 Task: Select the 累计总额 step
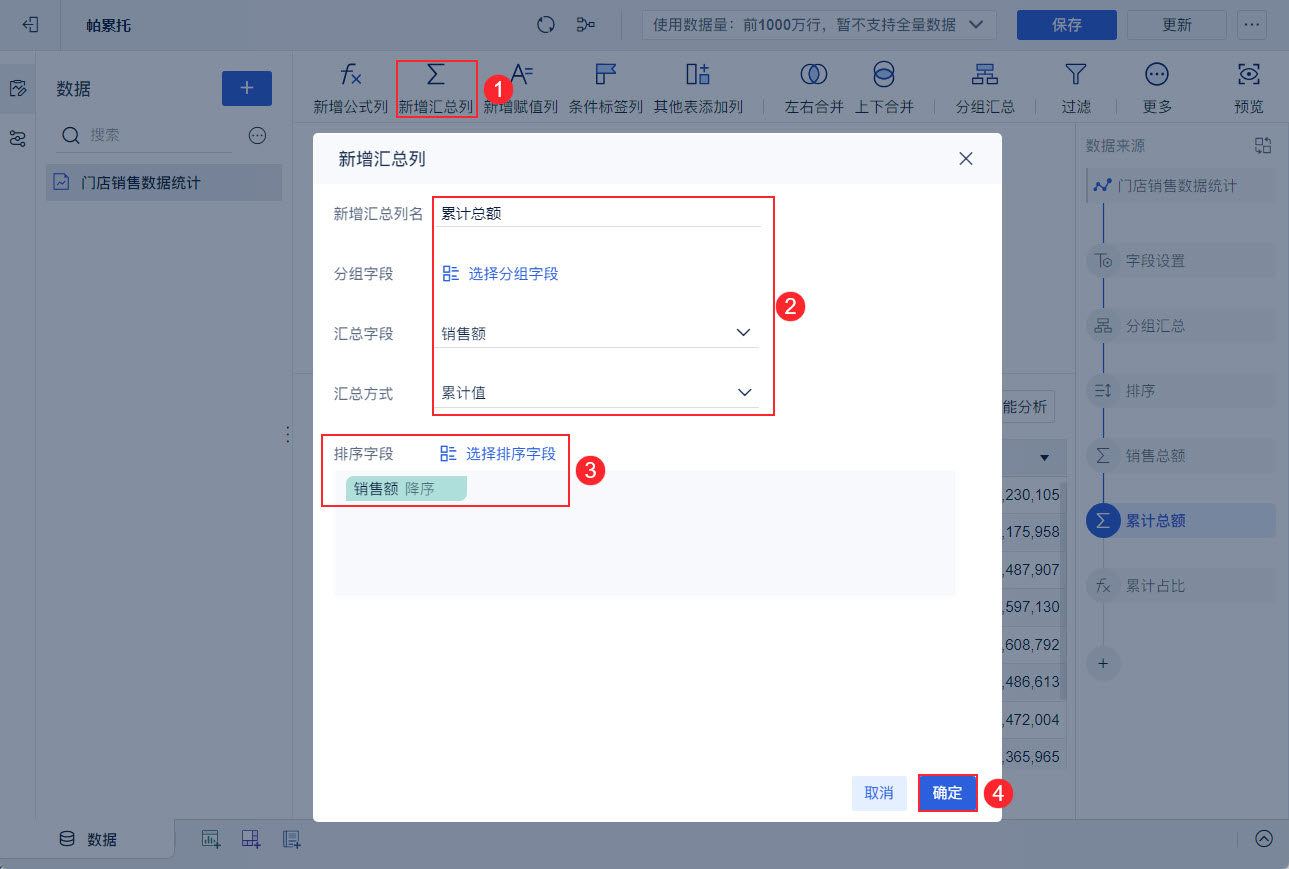click(1180, 521)
